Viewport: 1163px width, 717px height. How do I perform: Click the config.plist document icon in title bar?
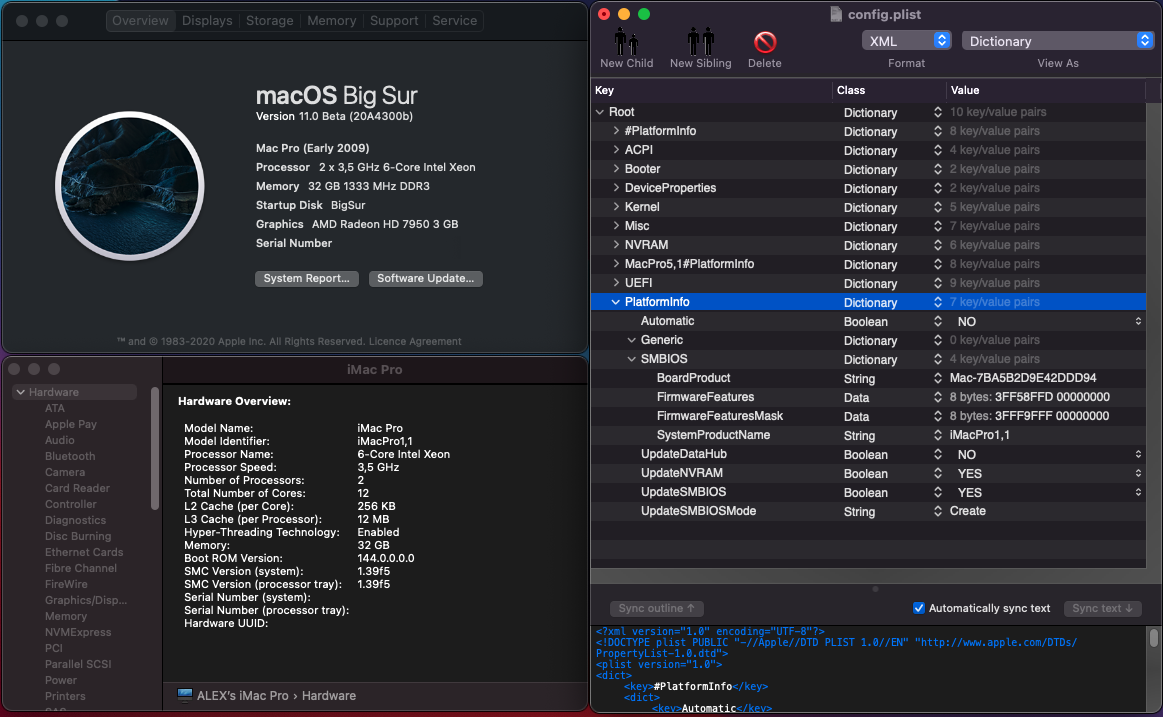(x=836, y=14)
